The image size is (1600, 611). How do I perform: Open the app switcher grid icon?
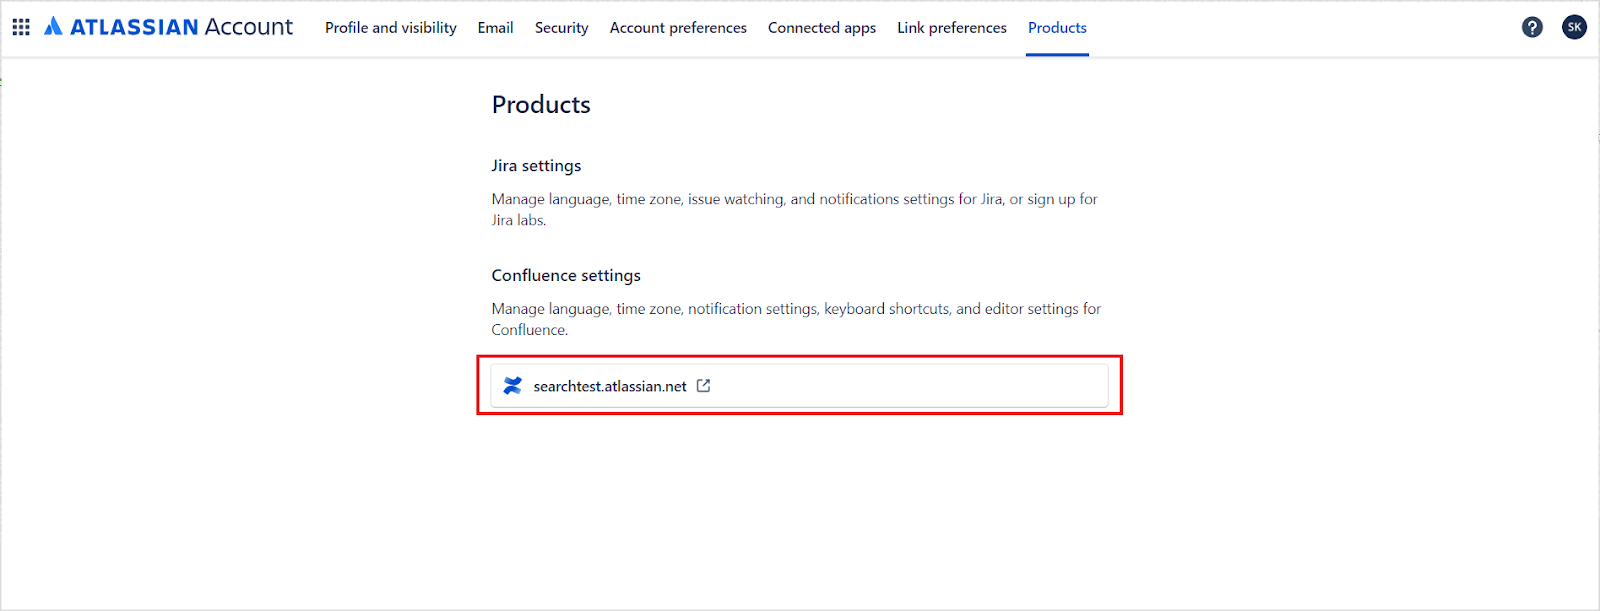tap(21, 27)
